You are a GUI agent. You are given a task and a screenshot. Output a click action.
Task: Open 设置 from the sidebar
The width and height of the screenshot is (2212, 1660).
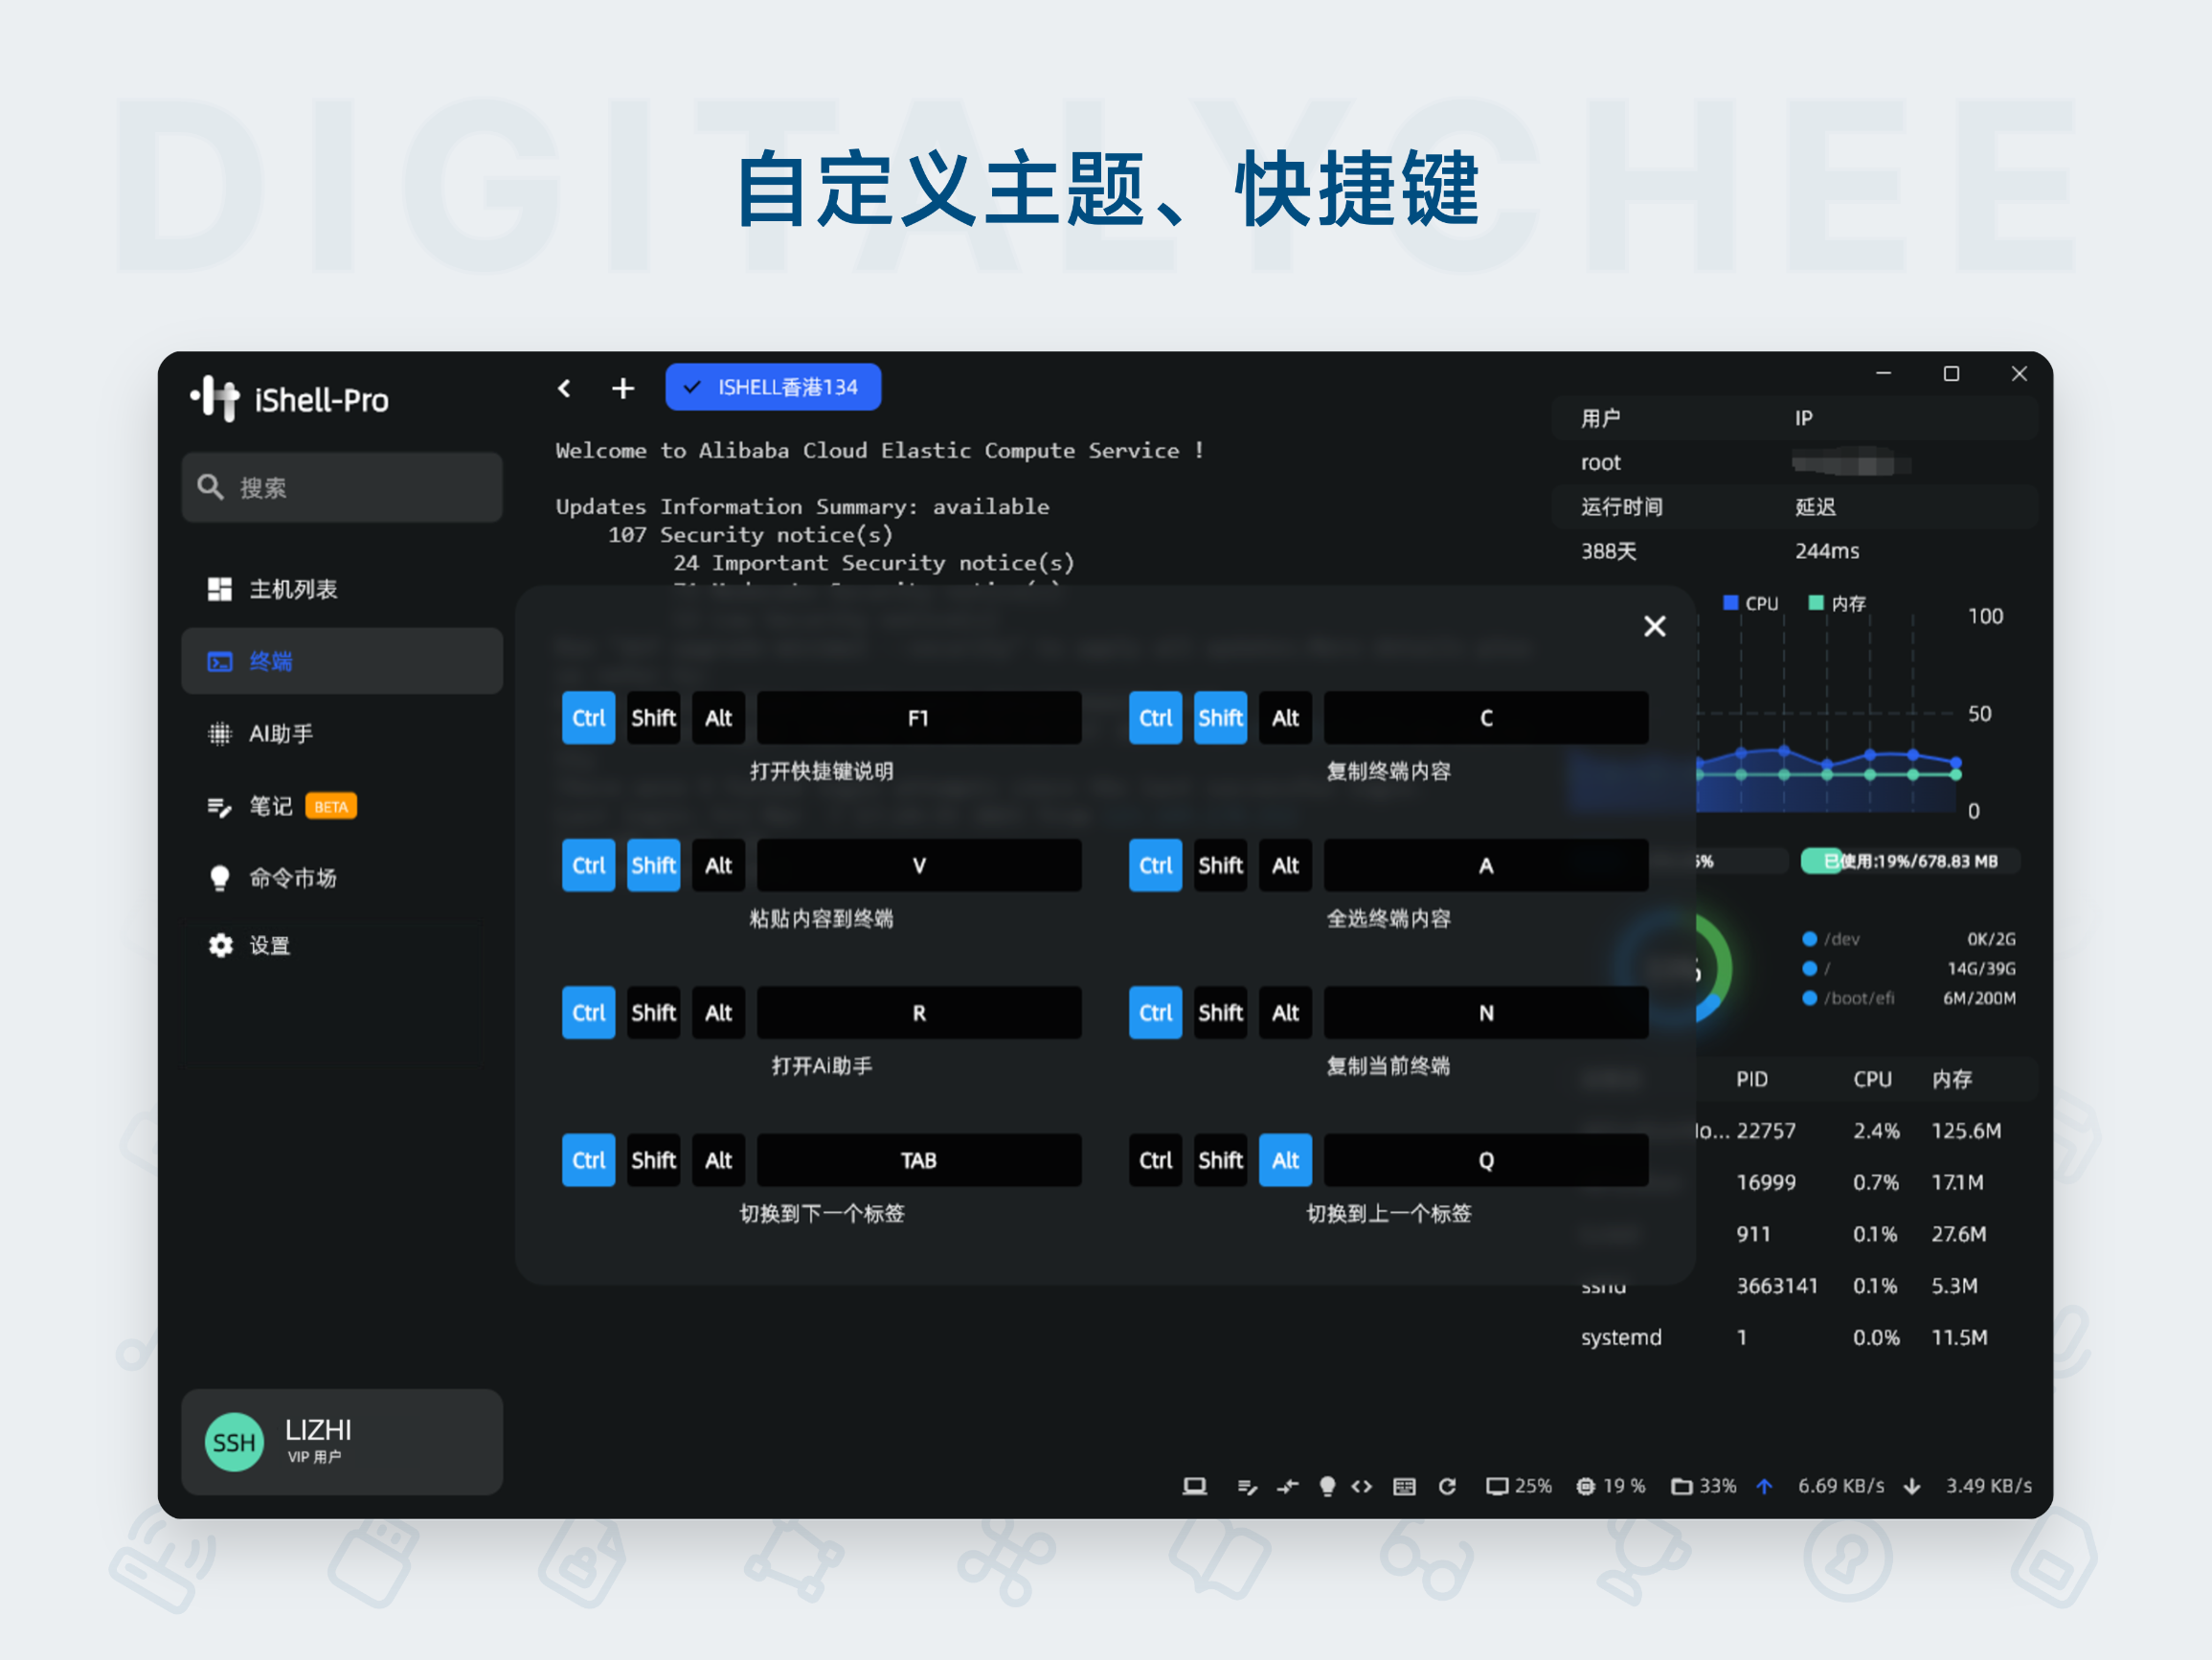(270, 945)
